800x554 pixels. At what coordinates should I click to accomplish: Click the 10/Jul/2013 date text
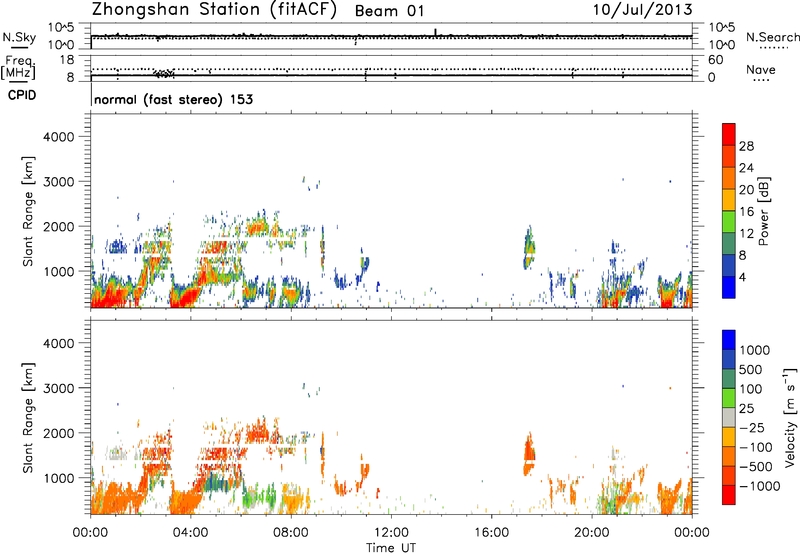pos(642,10)
